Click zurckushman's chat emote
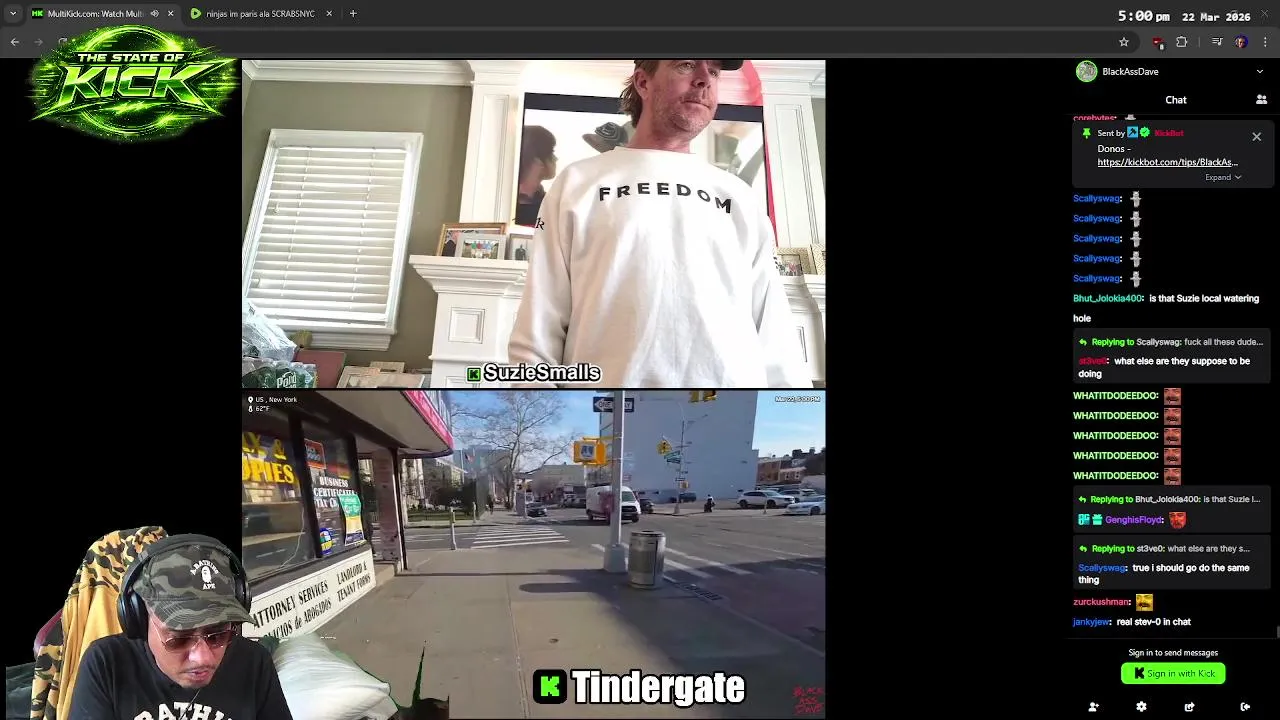 click(x=1144, y=602)
